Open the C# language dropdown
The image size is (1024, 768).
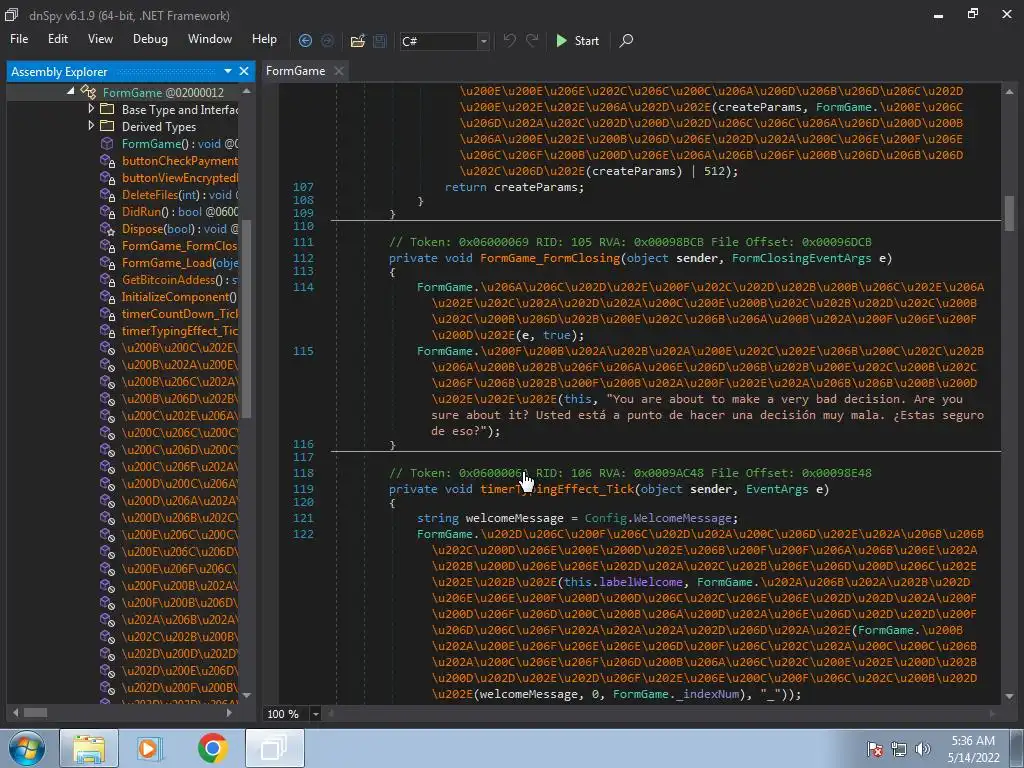tap(483, 41)
